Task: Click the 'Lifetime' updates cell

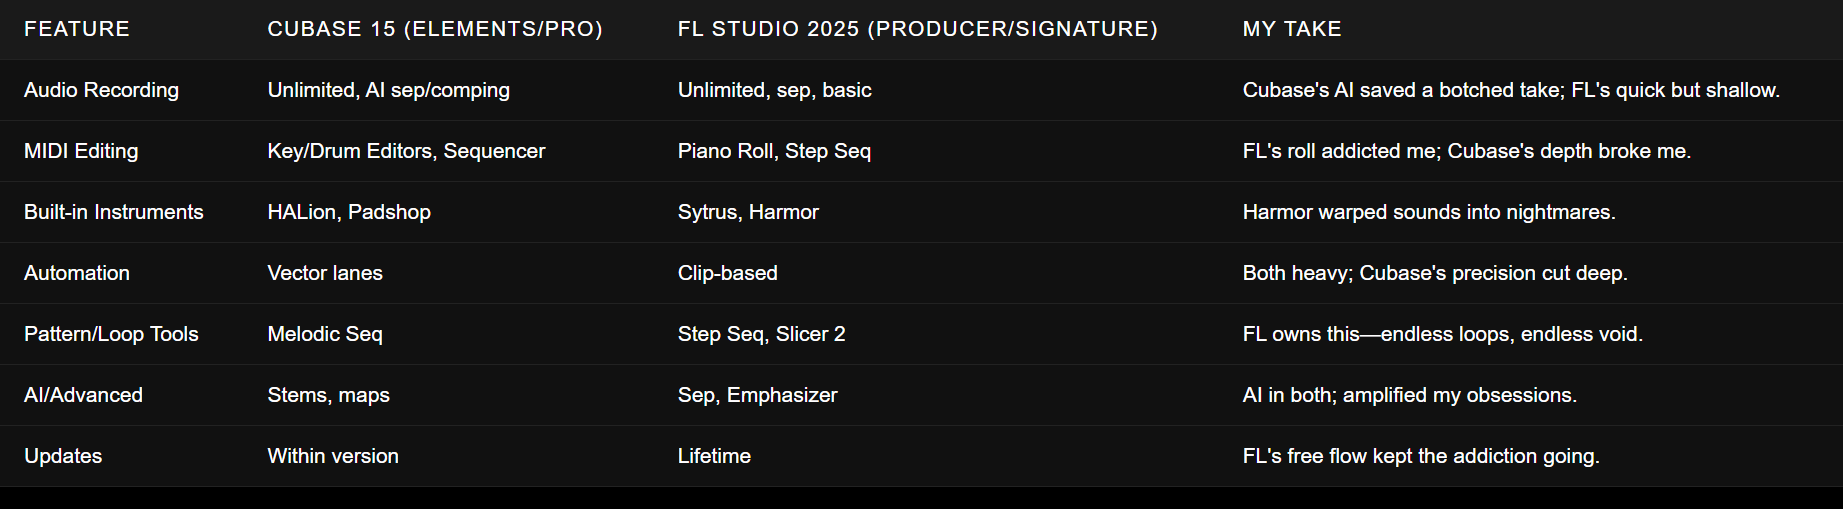Action: 714,456
